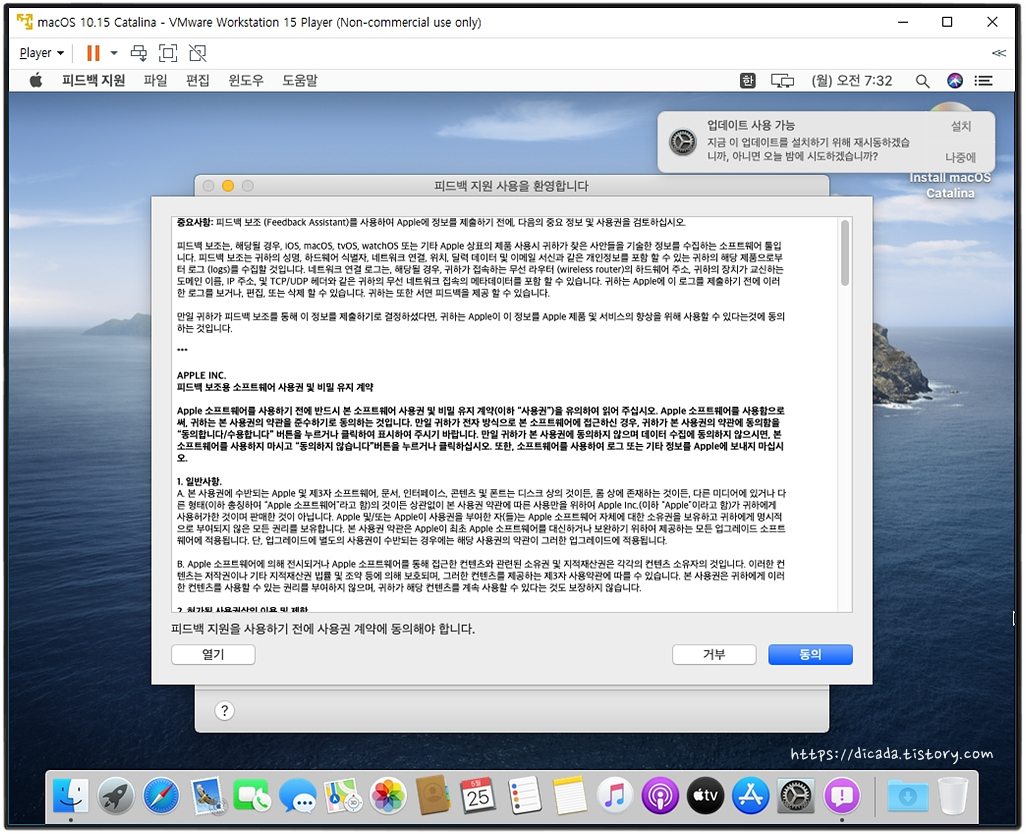Screen dimensions: 1026x834
Task: Open Podcasts from the Dock
Action: (660, 795)
